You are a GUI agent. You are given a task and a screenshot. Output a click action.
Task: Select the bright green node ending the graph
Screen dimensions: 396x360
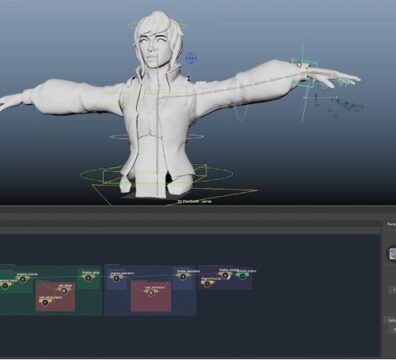pos(242,276)
